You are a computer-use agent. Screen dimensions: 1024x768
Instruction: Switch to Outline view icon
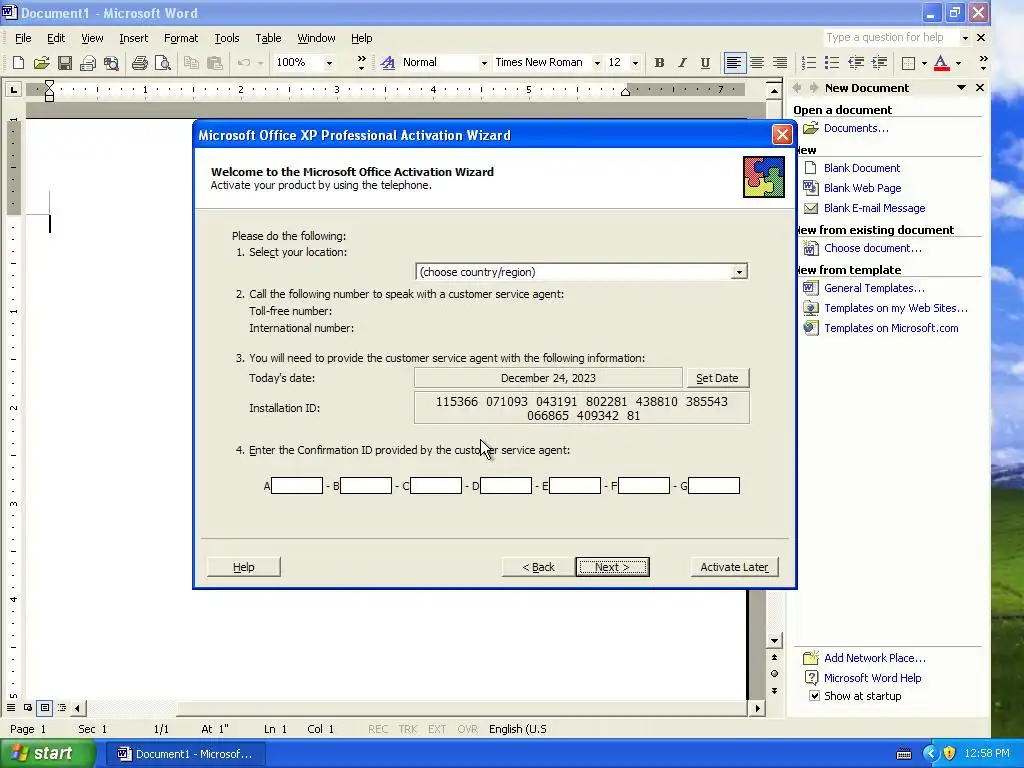(x=61, y=707)
